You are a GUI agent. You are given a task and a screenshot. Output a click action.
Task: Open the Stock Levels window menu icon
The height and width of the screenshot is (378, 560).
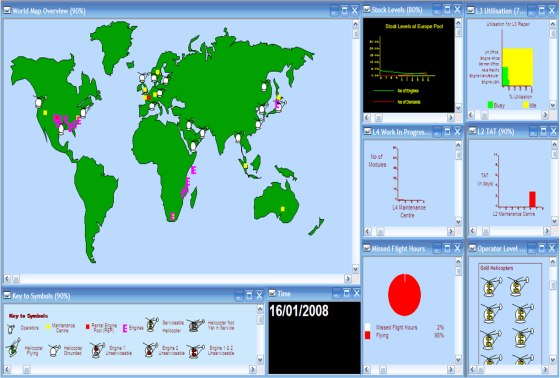coord(367,10)
